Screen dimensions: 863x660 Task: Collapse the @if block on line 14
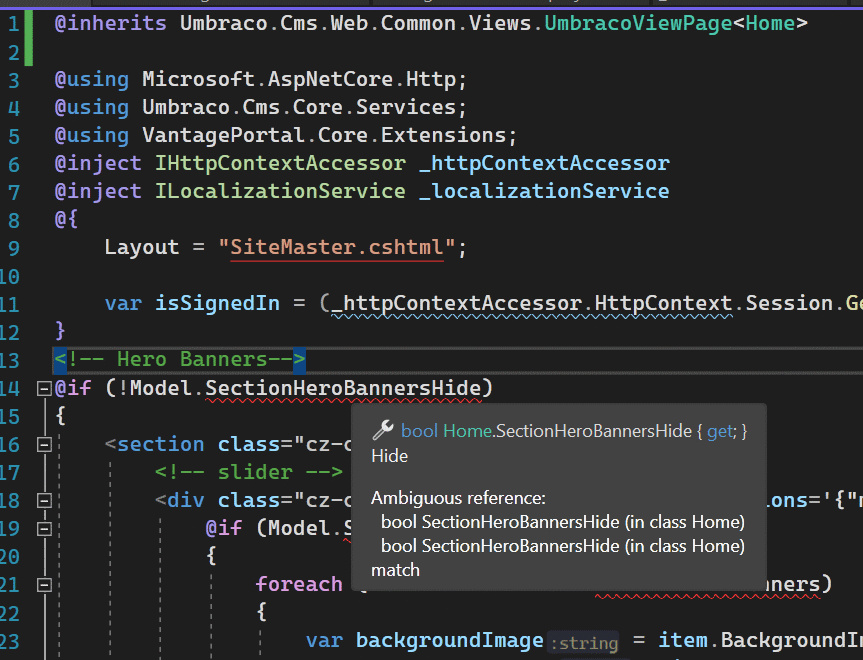click(x=44, y=389)
